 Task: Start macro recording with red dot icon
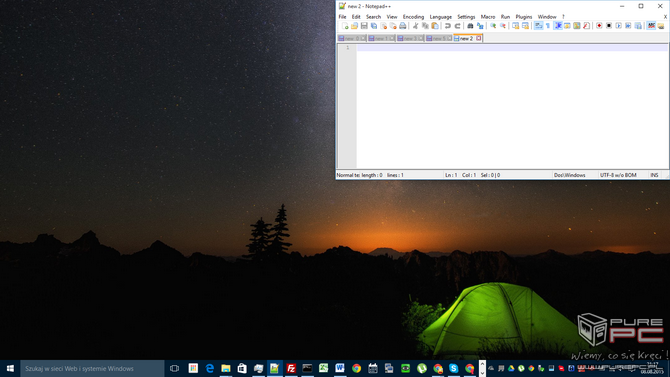[599, 26]
